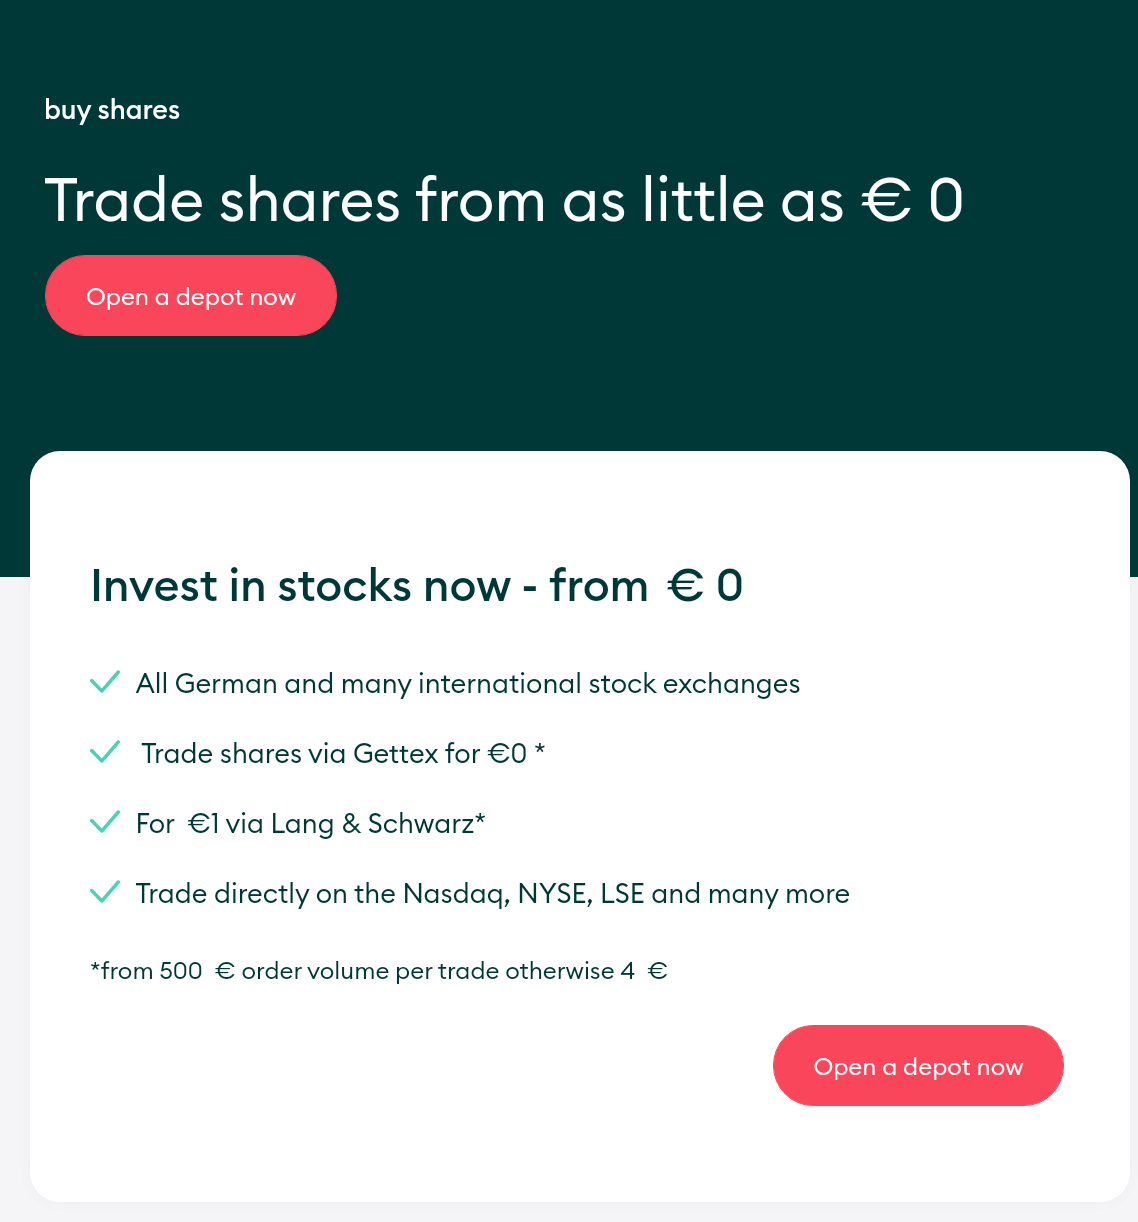This screenshot has height=1222, width=1138.
Task: Click euro symbol in 'Invest in stocks now' heading
Action: point(685,586)
